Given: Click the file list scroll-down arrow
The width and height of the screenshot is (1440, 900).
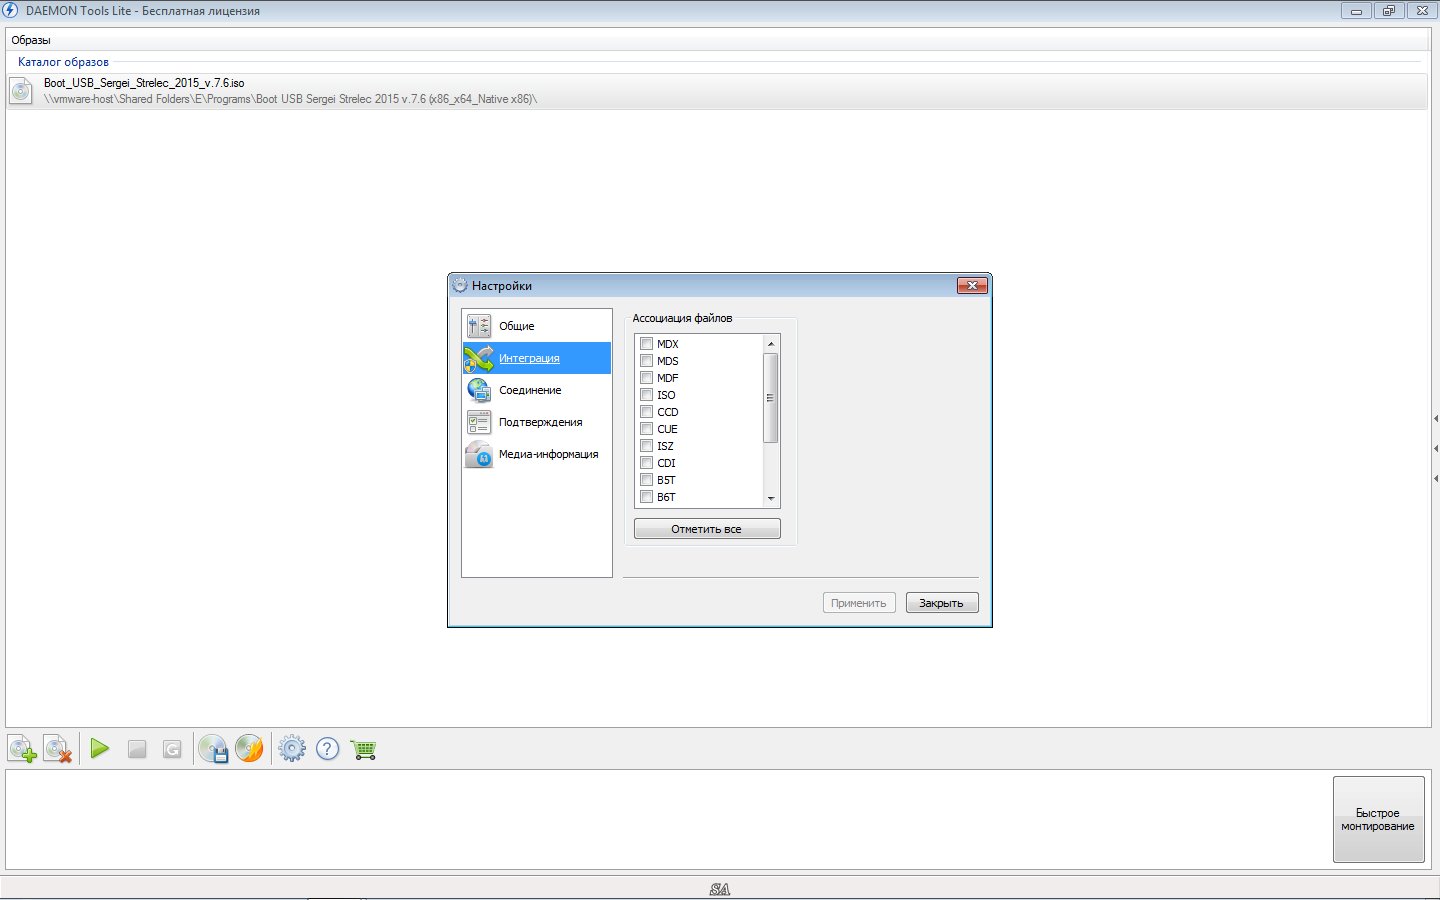Looking at the screenshot, I should [x=771, y=498].
